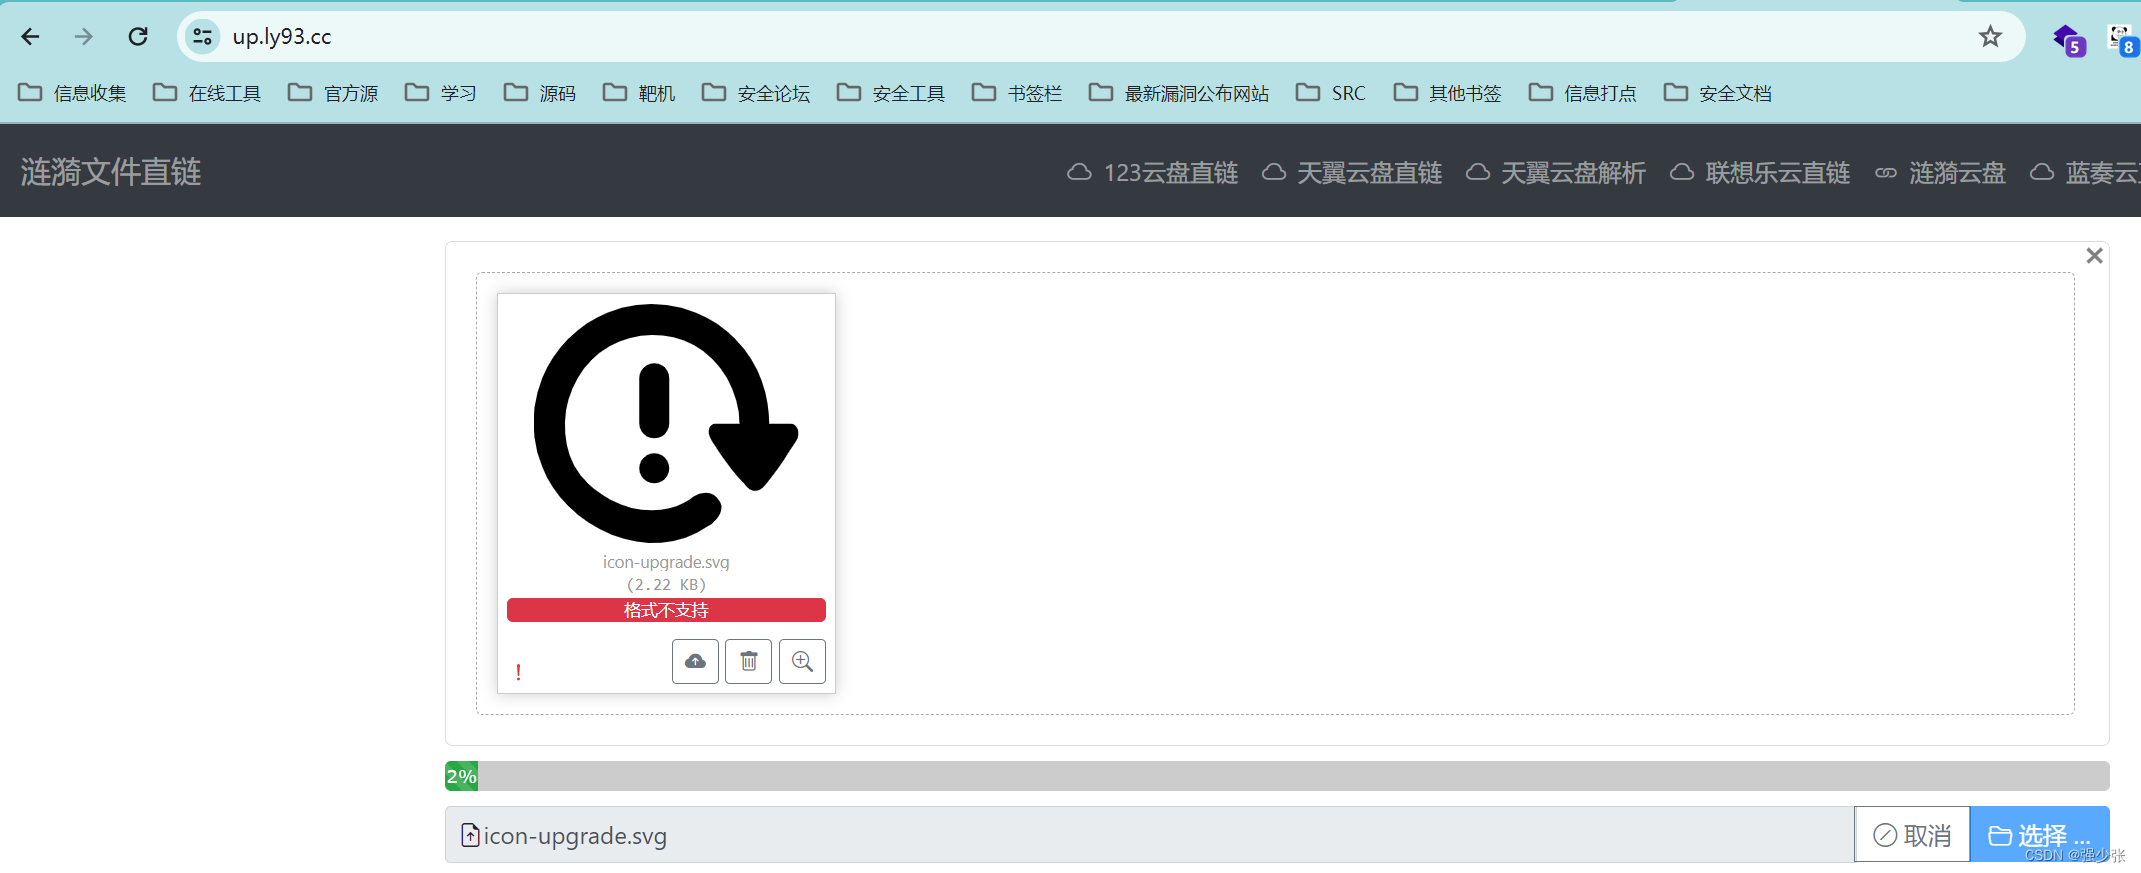The height and width of the screenshot is (873, 2141).
Task: Open the 官方源 bookmark folder
Action: (x=333, y=93)
